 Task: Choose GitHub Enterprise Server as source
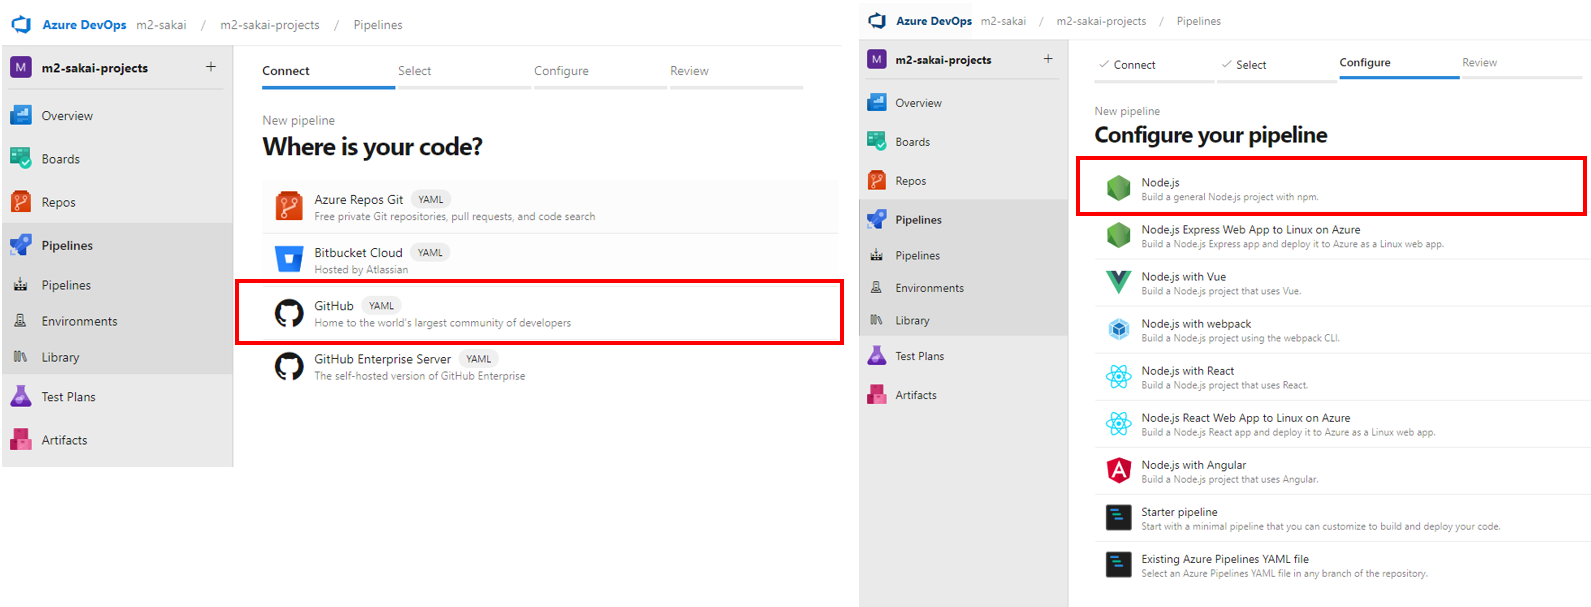click(x=551, y=366)
